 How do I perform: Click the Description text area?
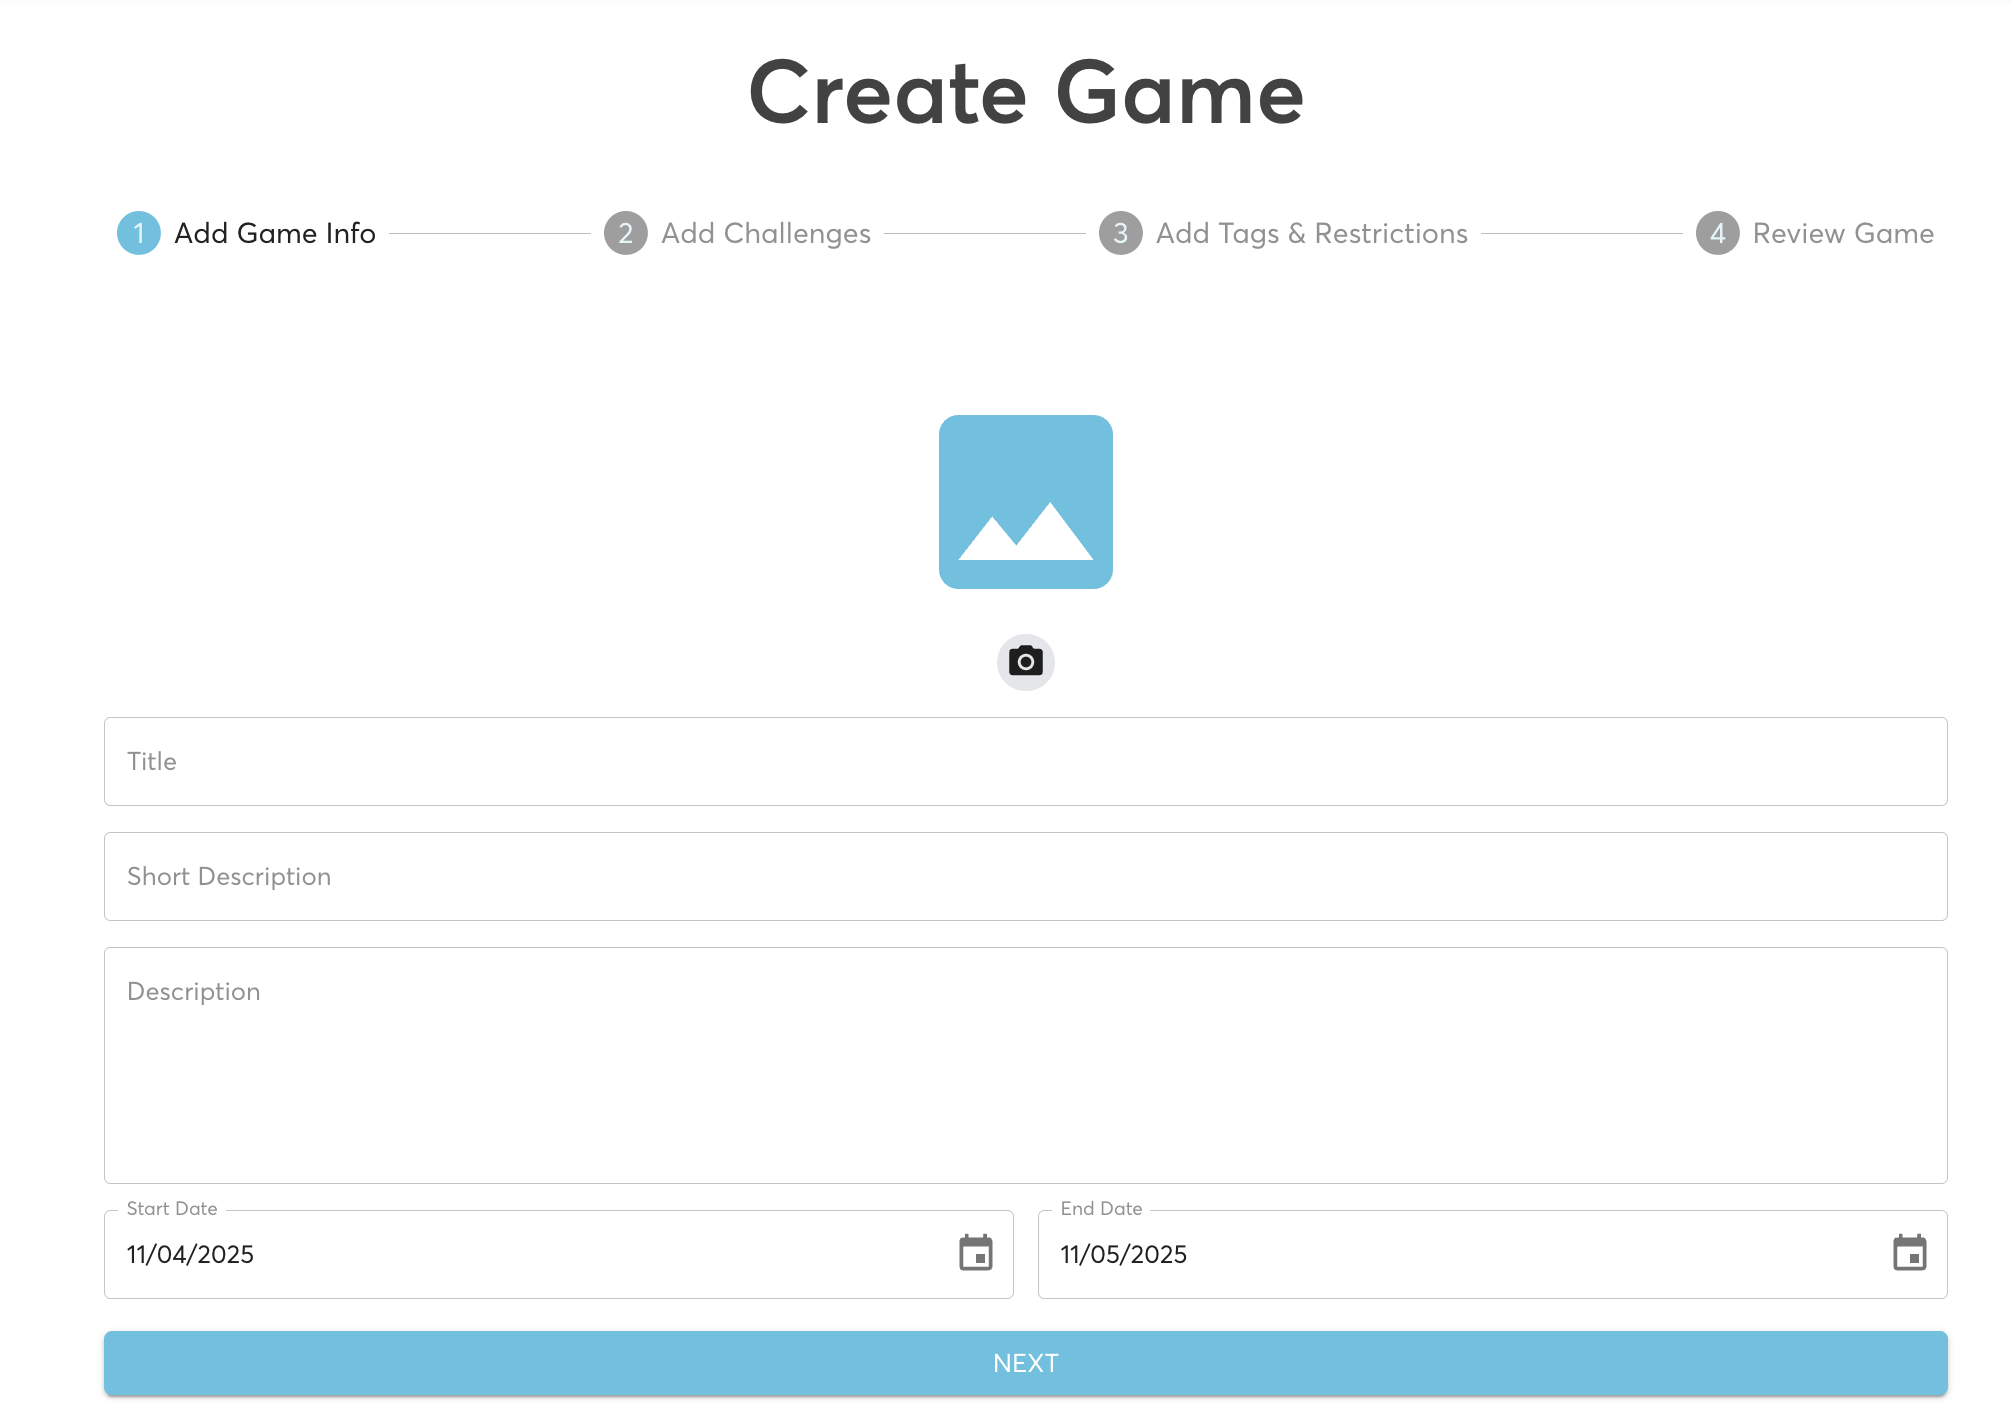(1024, 1060)
